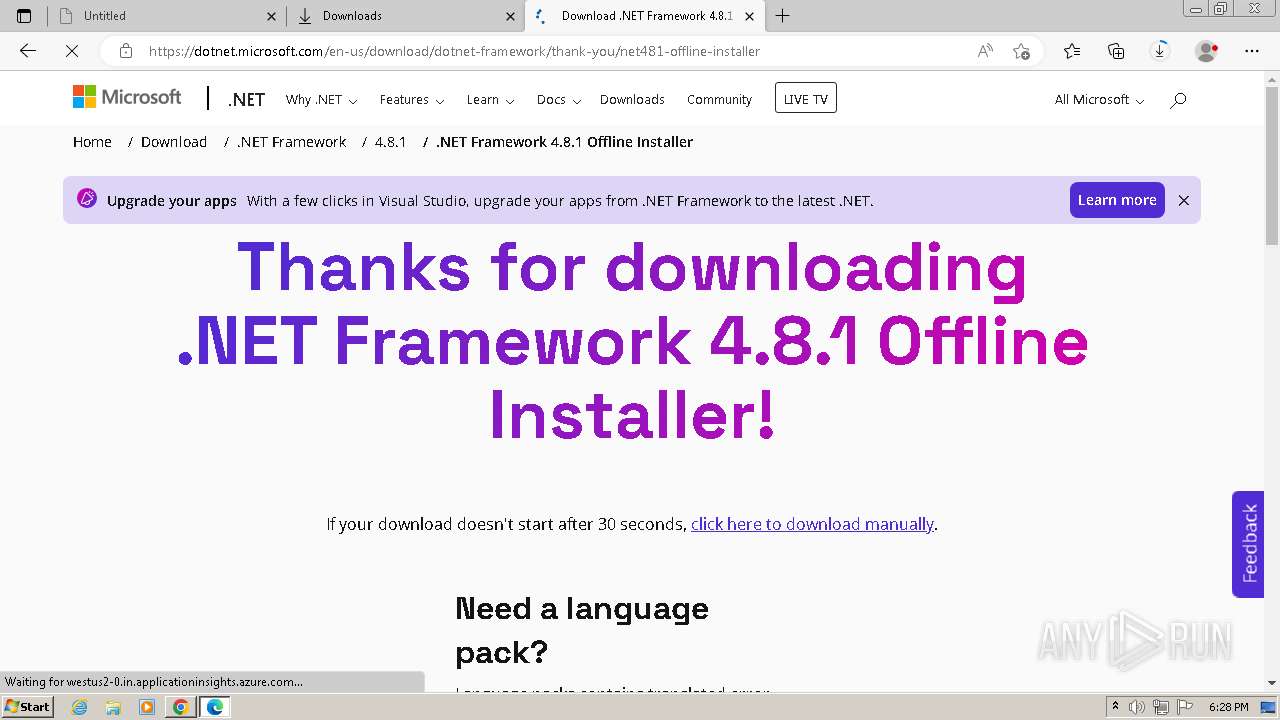This screenshot has height=720, width=1280.
Task: Open the site search magnifier icon
Action: [x=1178, y=100]
